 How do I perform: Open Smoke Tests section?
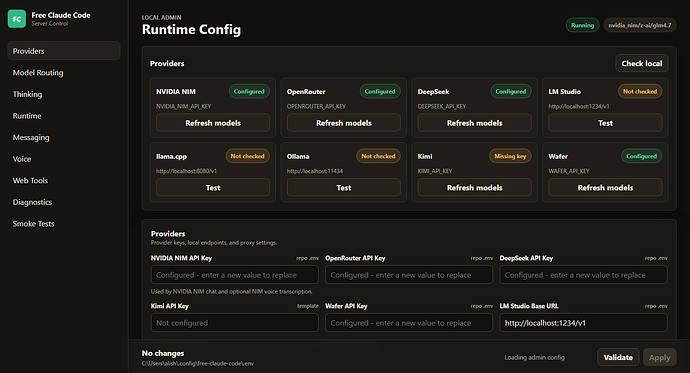(x=64, y=223)
